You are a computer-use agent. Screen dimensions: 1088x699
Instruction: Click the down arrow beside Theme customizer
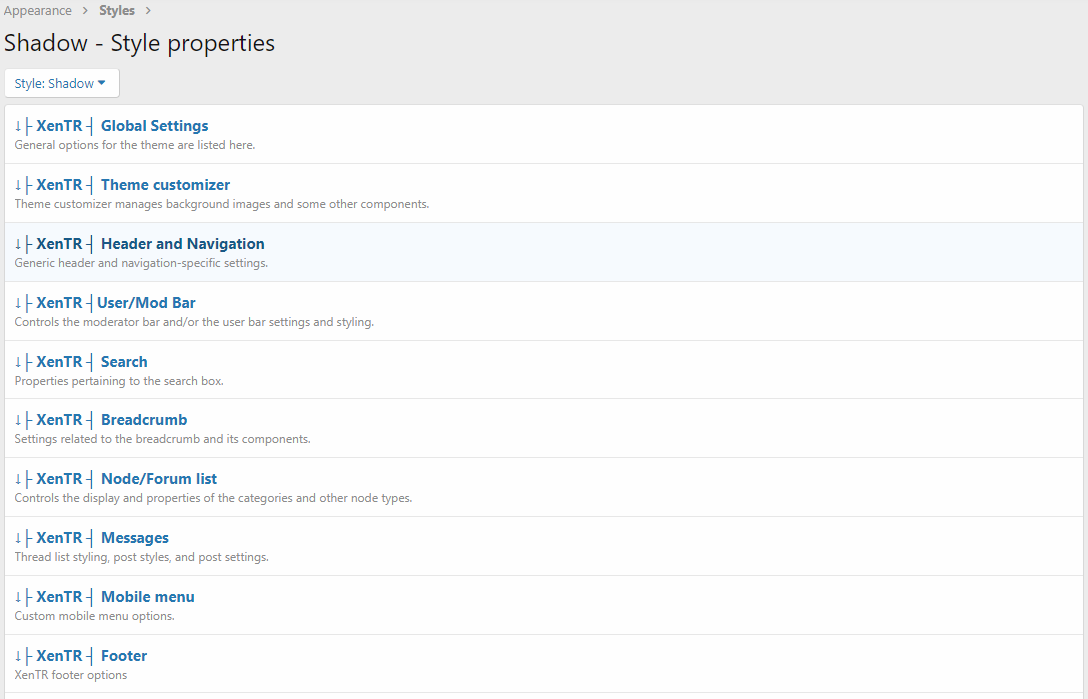18,185
